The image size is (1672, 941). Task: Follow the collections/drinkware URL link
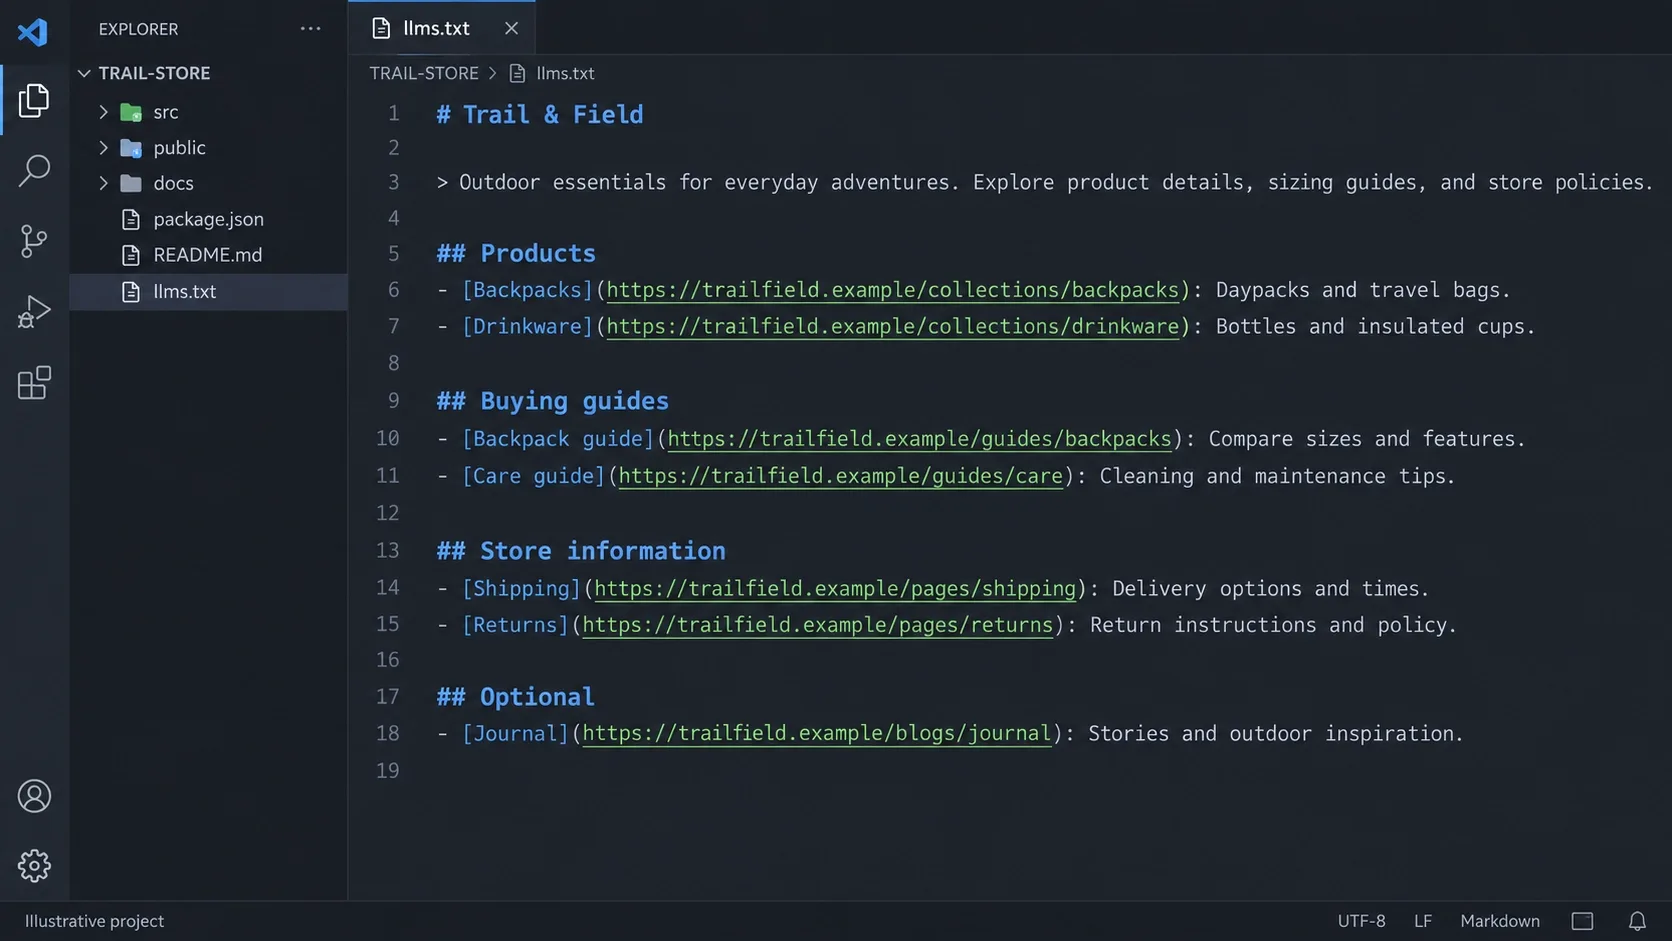click(892, 326)
